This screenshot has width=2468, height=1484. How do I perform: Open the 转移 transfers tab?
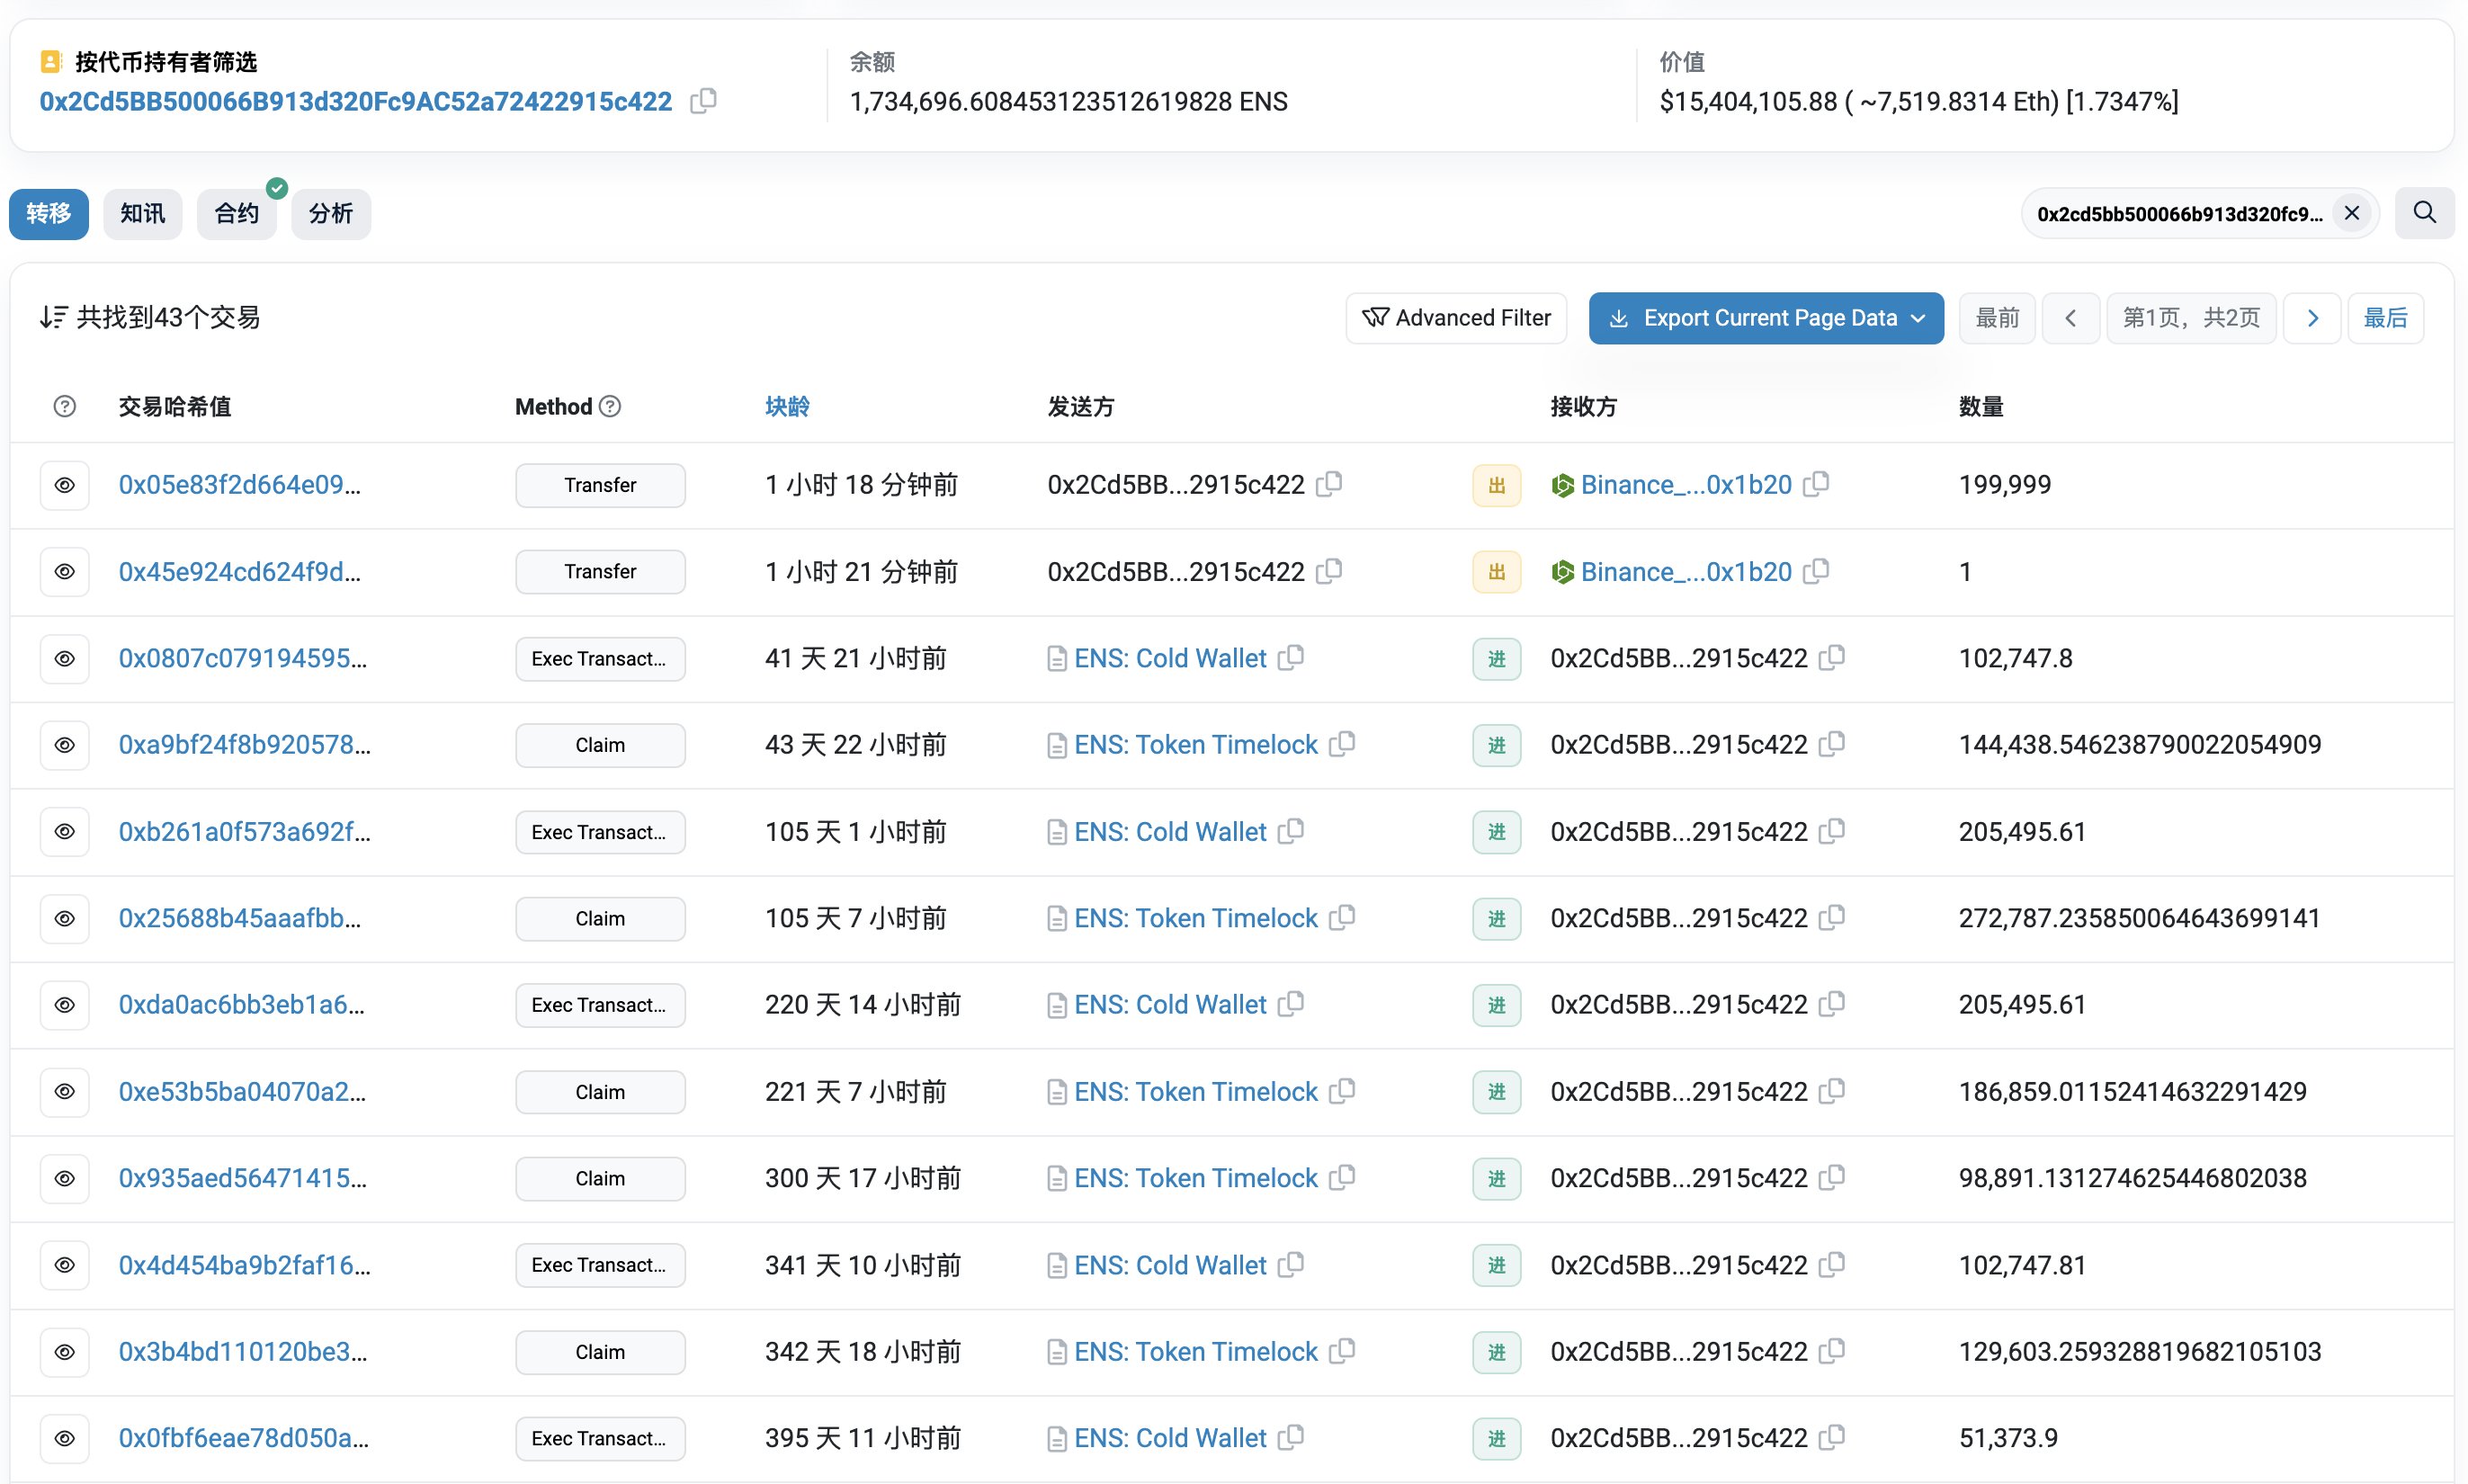48,214
